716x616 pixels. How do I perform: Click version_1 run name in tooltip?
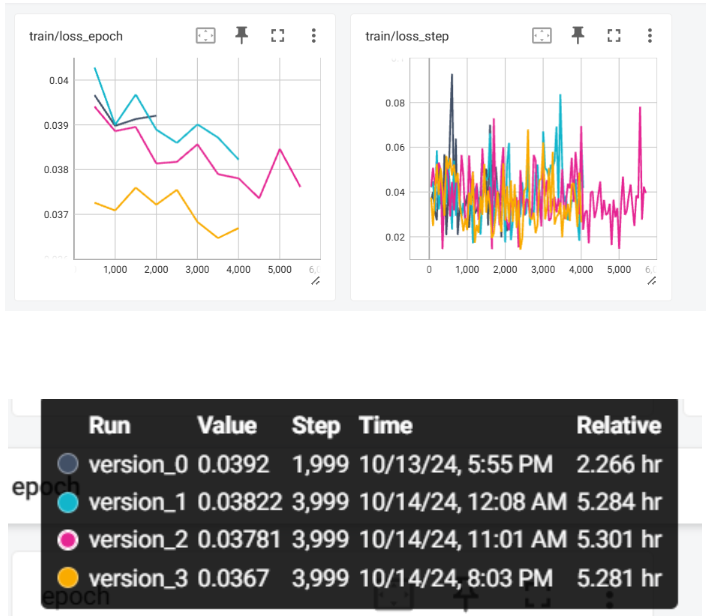(x=137, y=502)
